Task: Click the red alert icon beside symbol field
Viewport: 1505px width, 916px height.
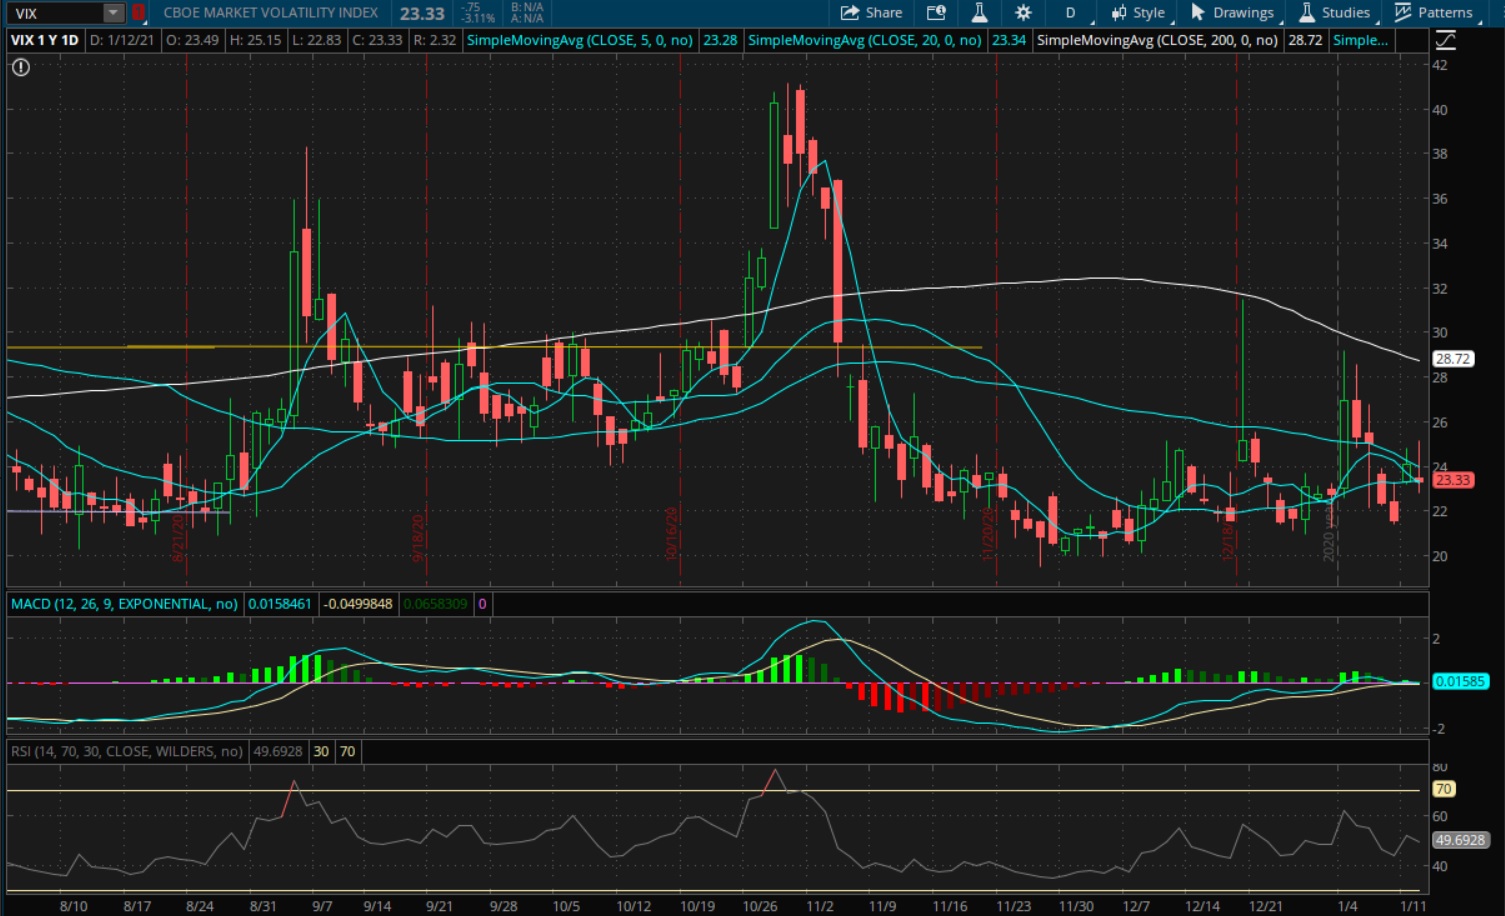Action: tap(138, 13)
